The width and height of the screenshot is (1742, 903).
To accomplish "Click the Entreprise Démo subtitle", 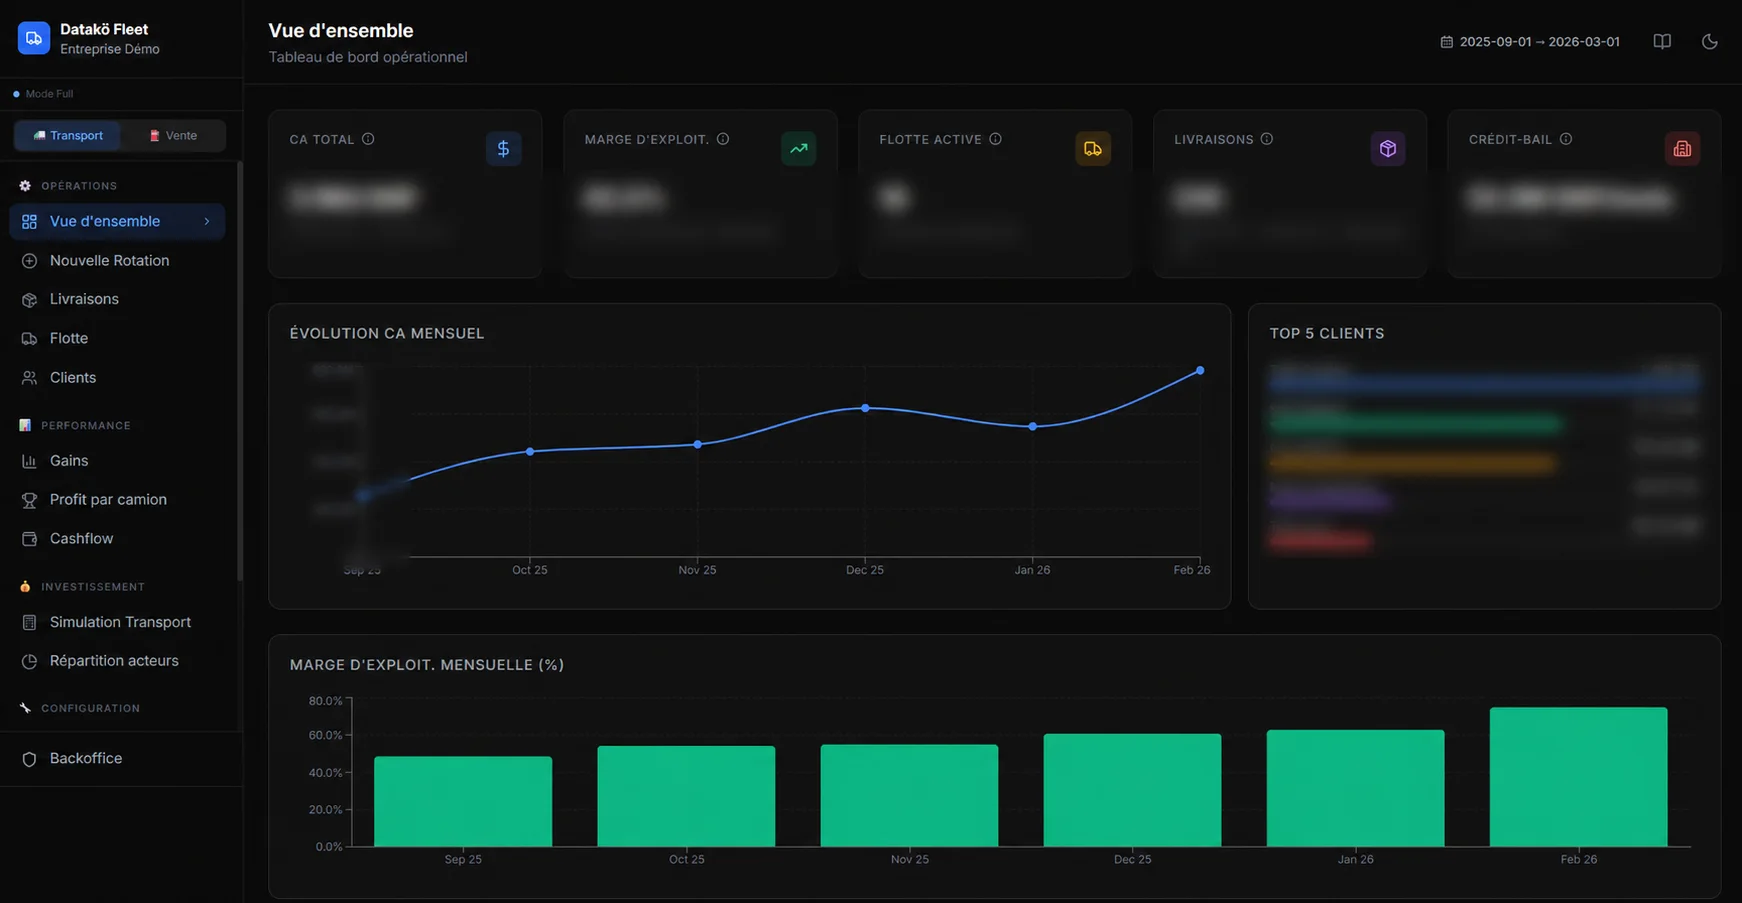I will [110, 49].
